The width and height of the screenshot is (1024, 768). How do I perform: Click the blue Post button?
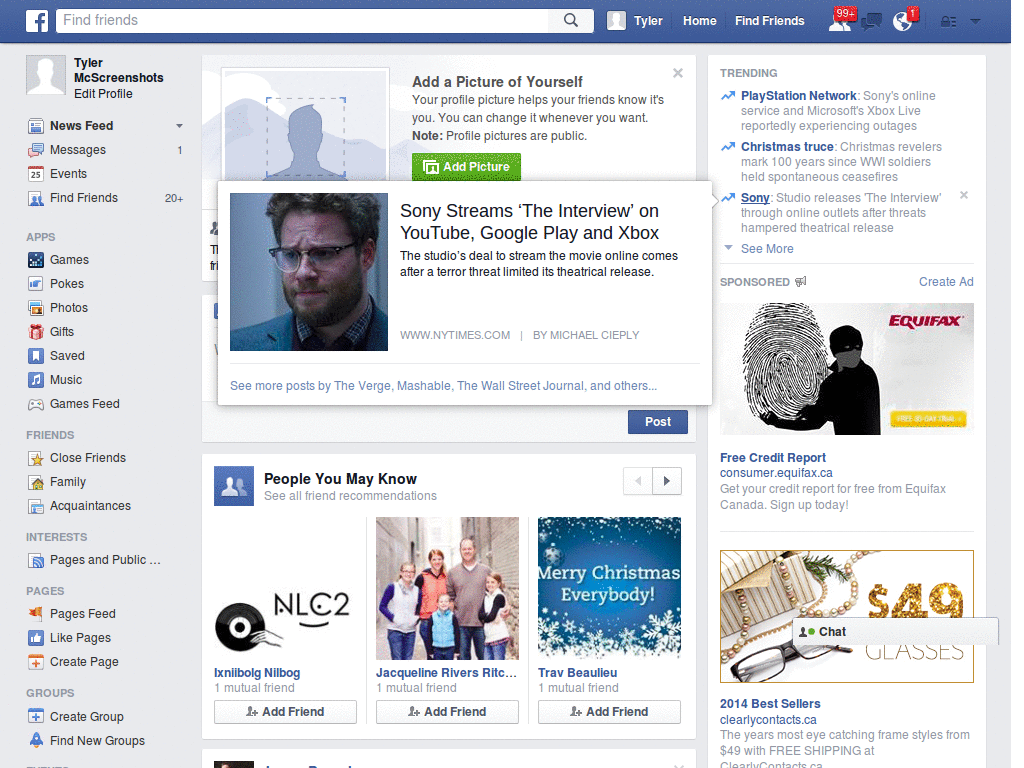(658, 422)
